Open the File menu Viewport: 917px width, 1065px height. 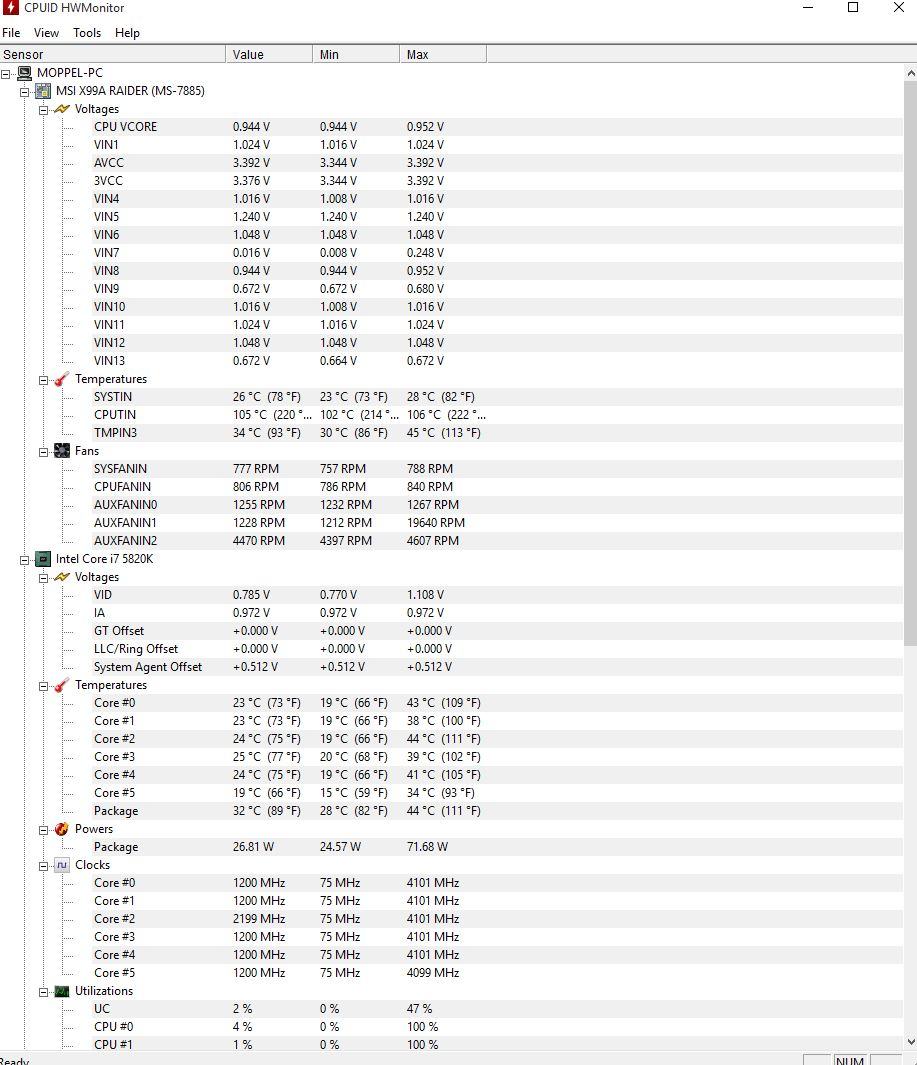pos(12,33)
